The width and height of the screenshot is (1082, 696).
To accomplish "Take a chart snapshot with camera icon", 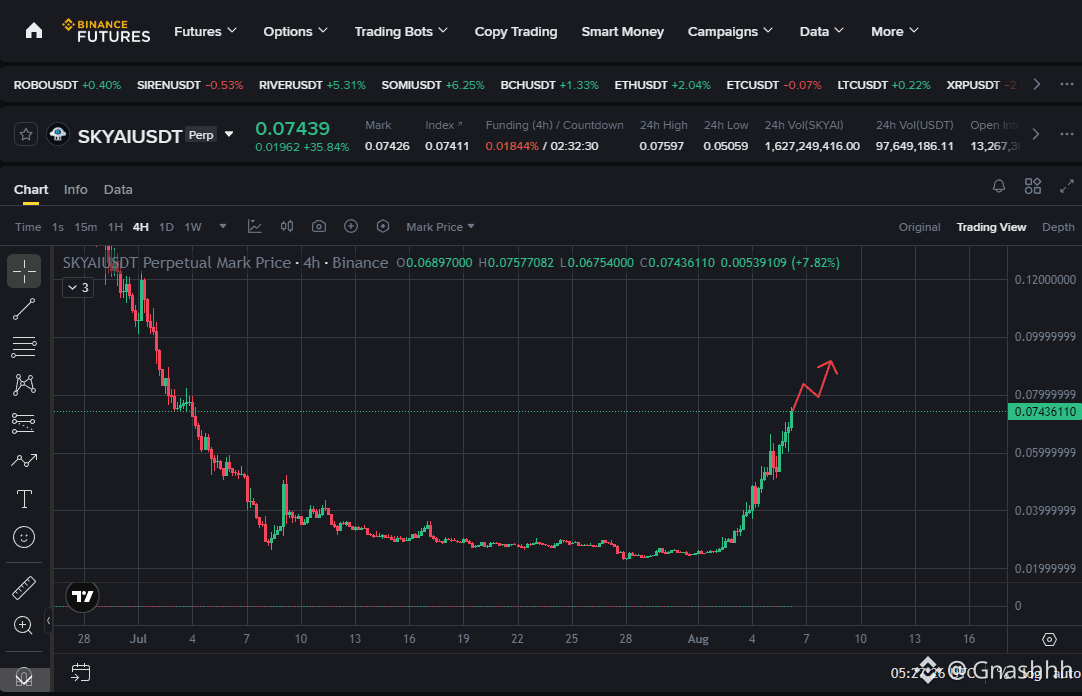I will point(319,226).
